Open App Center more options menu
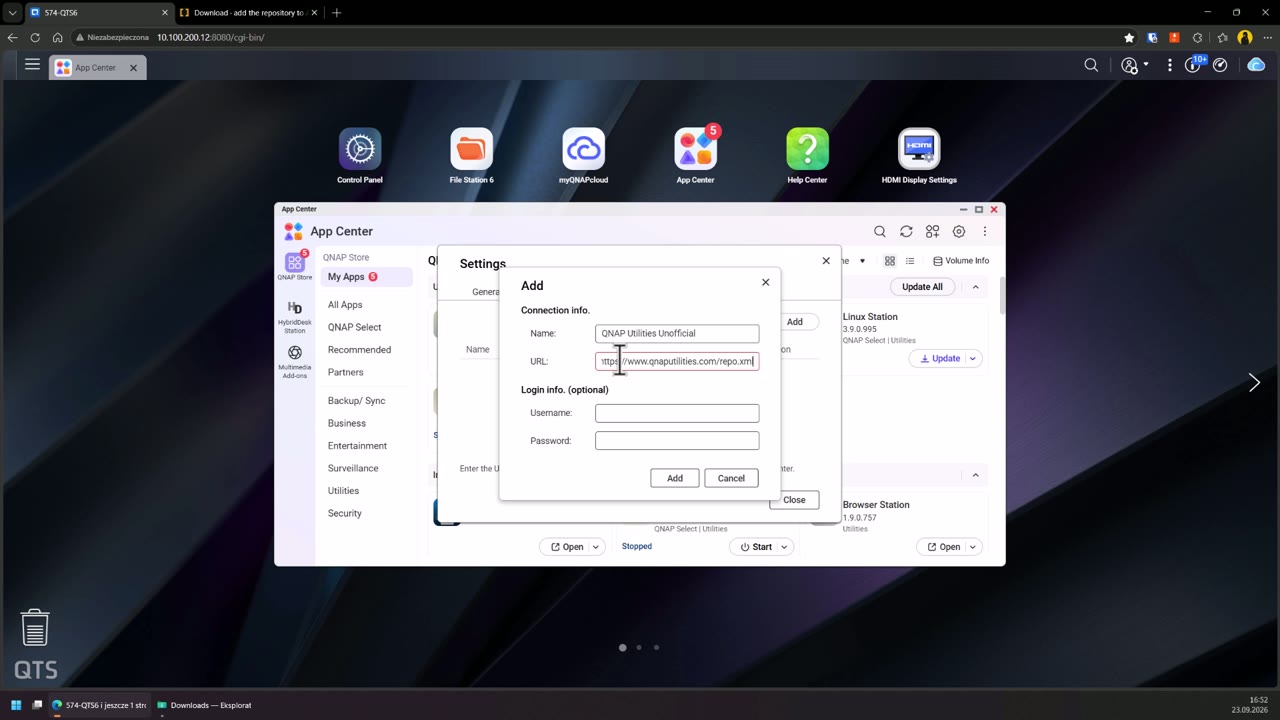This screenshot has height=720, width=1280. click(x=985, y=231)
